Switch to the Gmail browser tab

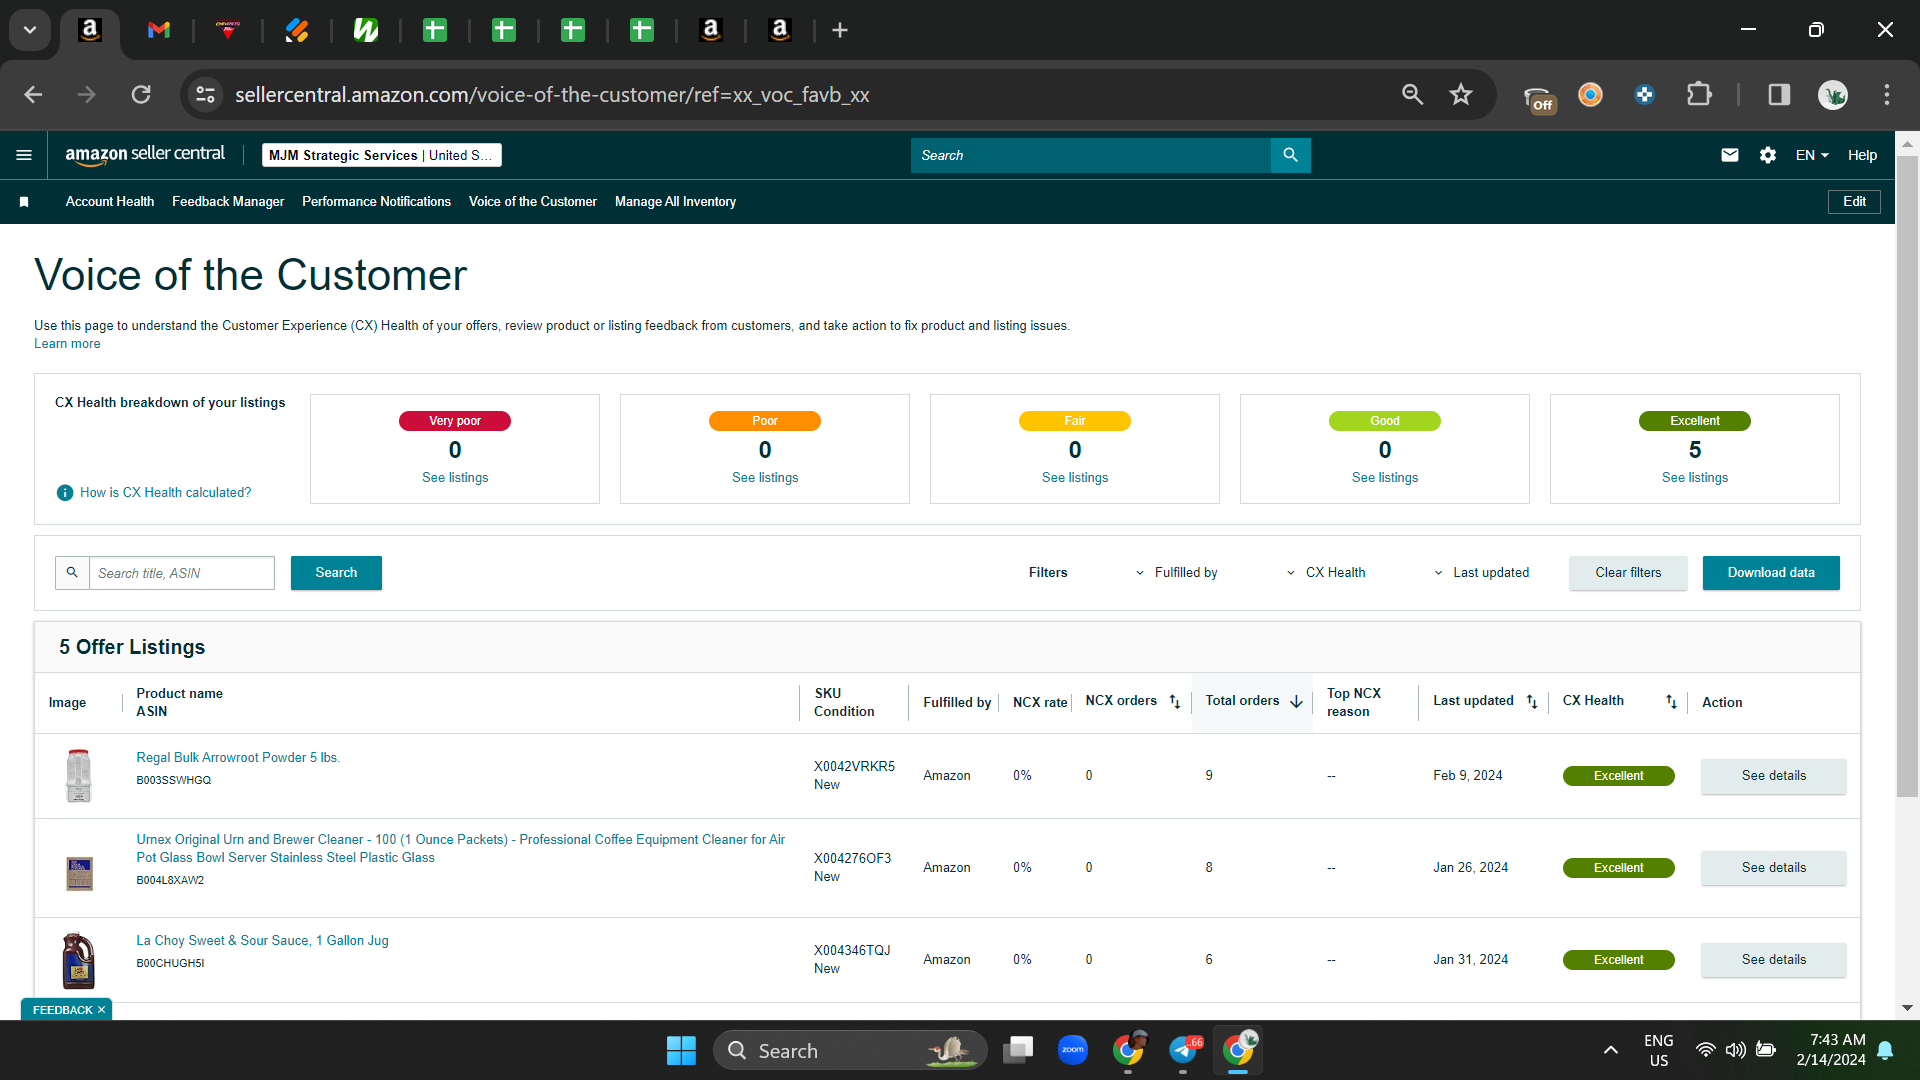[159, 30]
